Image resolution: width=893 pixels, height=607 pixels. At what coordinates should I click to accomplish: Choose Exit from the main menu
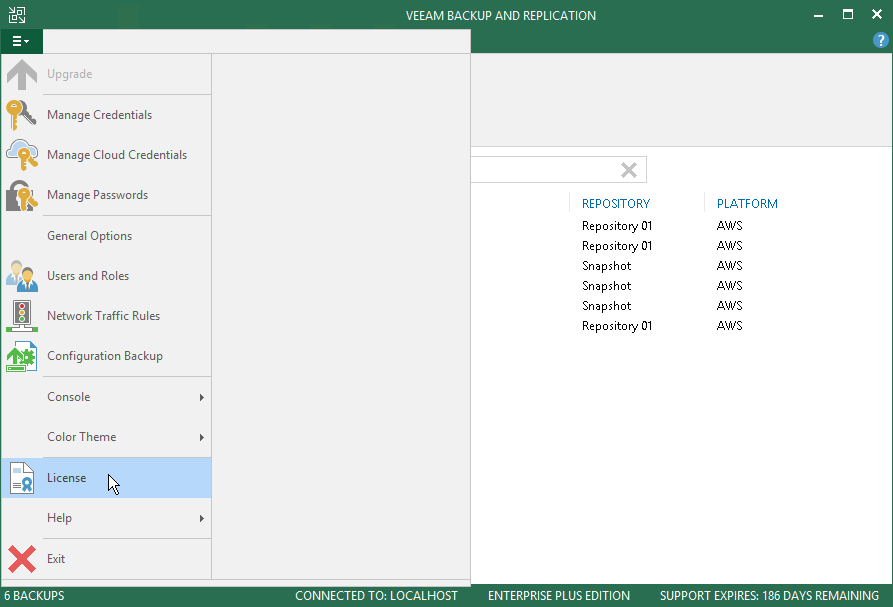pyautogui.click(x=106, y=559)
